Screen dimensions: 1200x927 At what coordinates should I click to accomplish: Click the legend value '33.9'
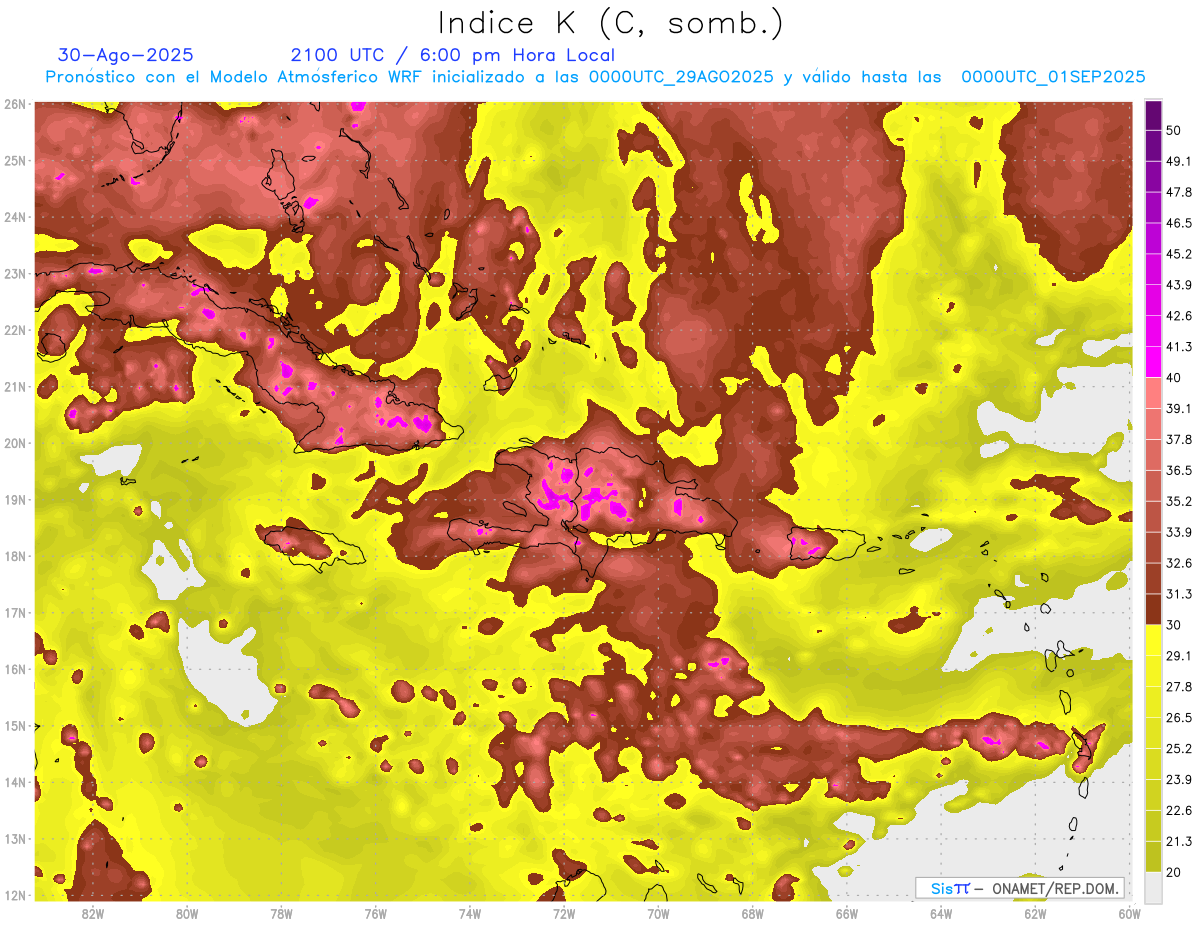[1178, 532]
